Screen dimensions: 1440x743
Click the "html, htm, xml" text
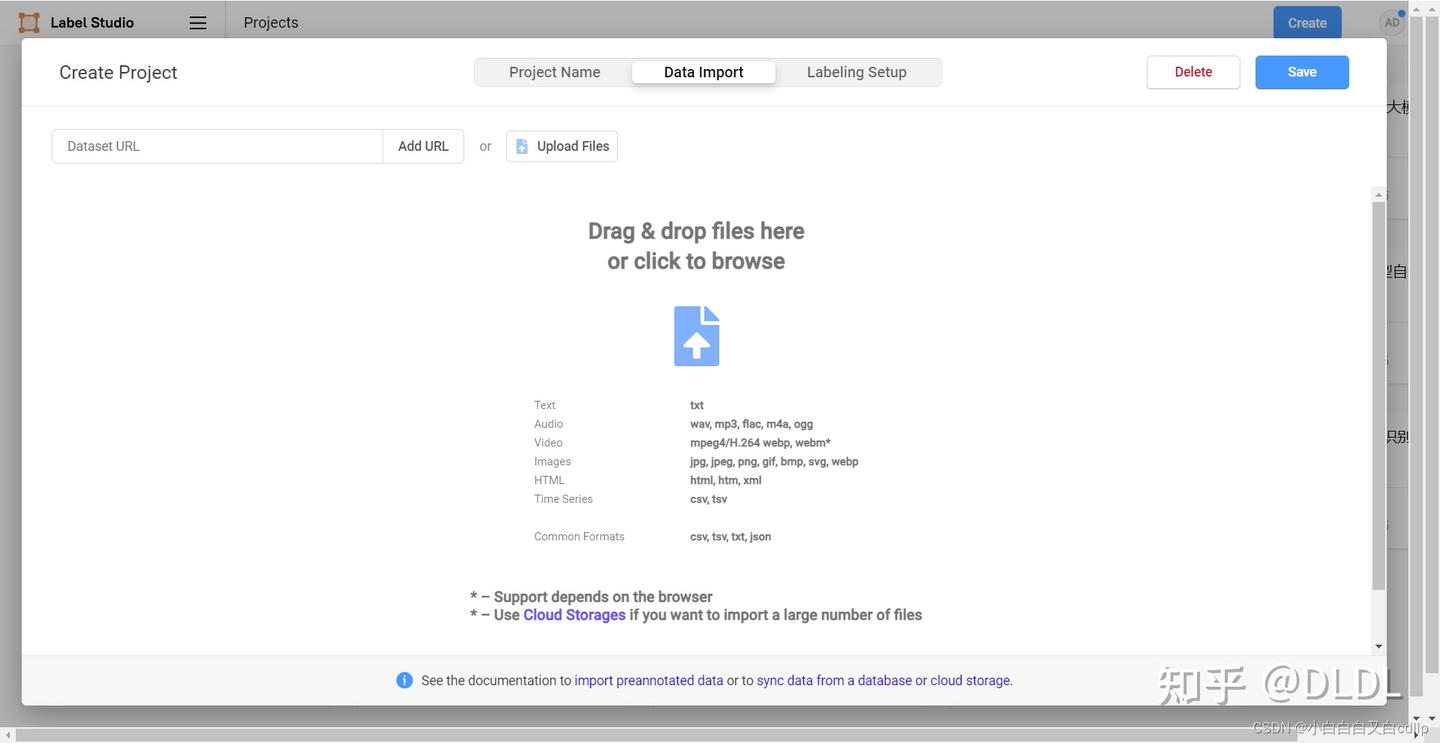click(x=725, y=480)
